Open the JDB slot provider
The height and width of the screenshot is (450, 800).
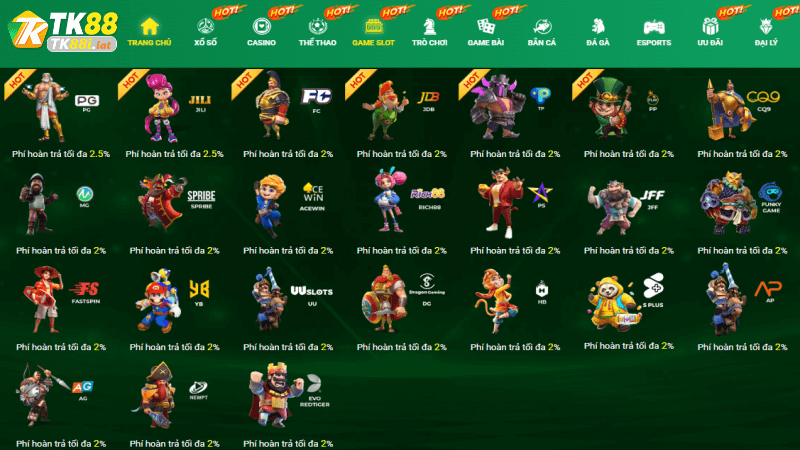pos(402,115)
